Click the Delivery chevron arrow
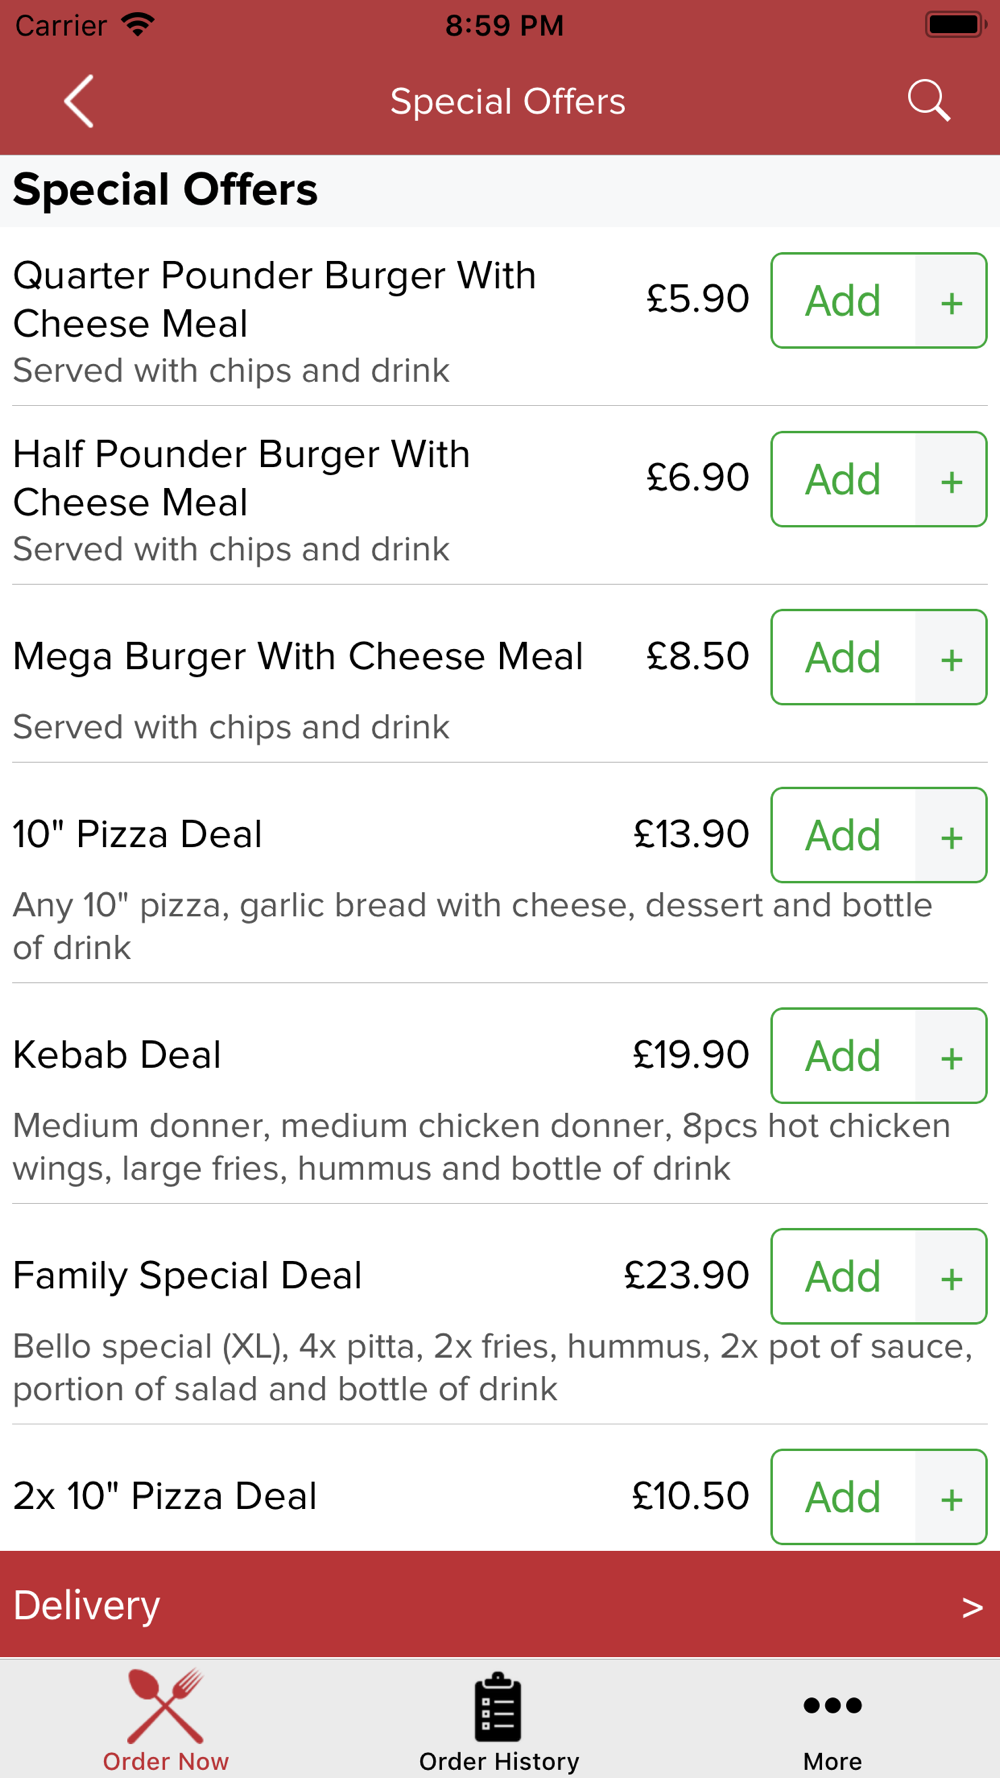This screenshot has width=1000, height=1778. (972, 1607)
